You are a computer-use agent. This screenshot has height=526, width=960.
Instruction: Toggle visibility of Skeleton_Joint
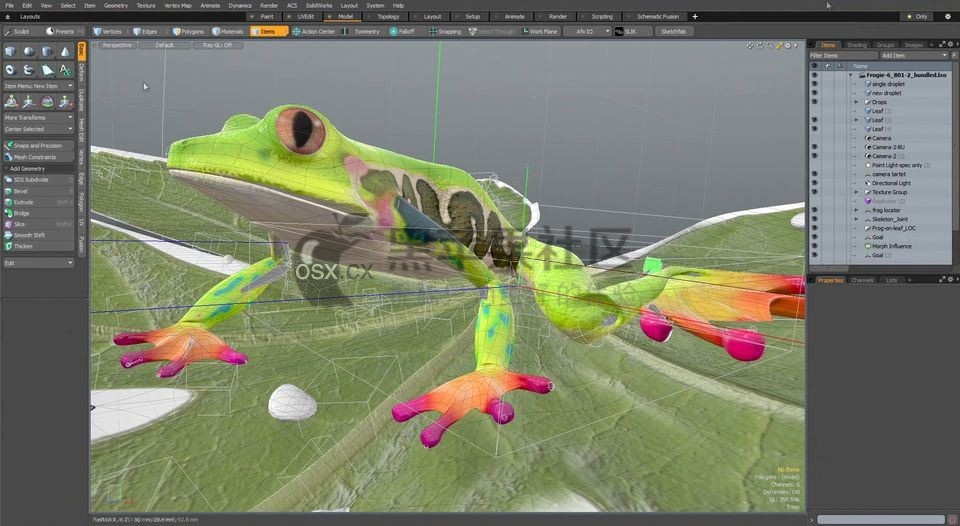(814, 219)
